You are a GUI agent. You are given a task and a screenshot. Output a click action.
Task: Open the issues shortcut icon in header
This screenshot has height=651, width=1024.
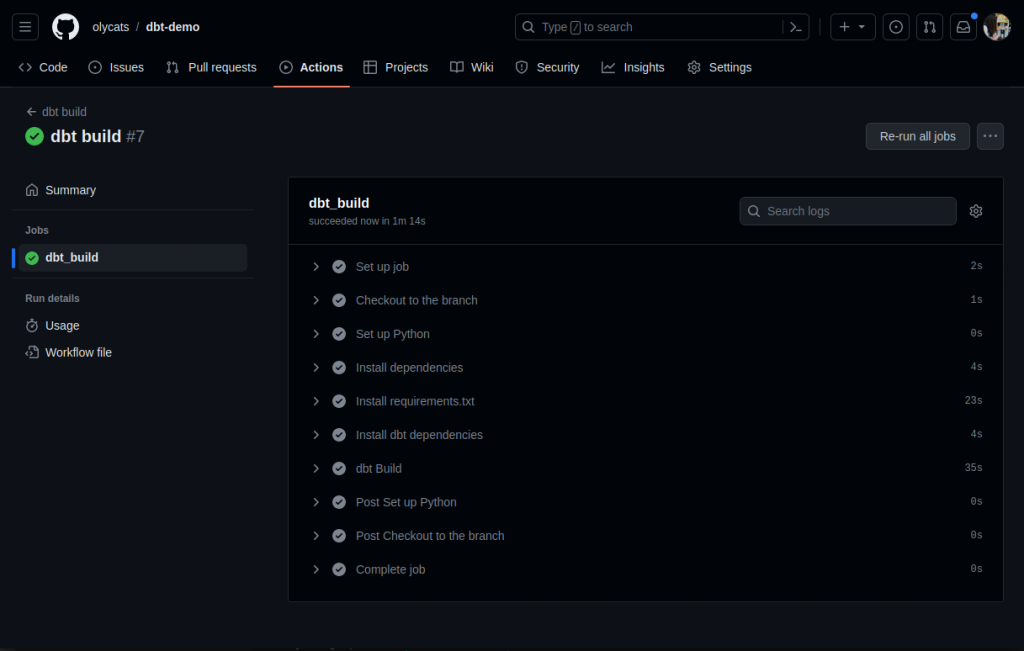pyautogui.click(x=895, y=27)
